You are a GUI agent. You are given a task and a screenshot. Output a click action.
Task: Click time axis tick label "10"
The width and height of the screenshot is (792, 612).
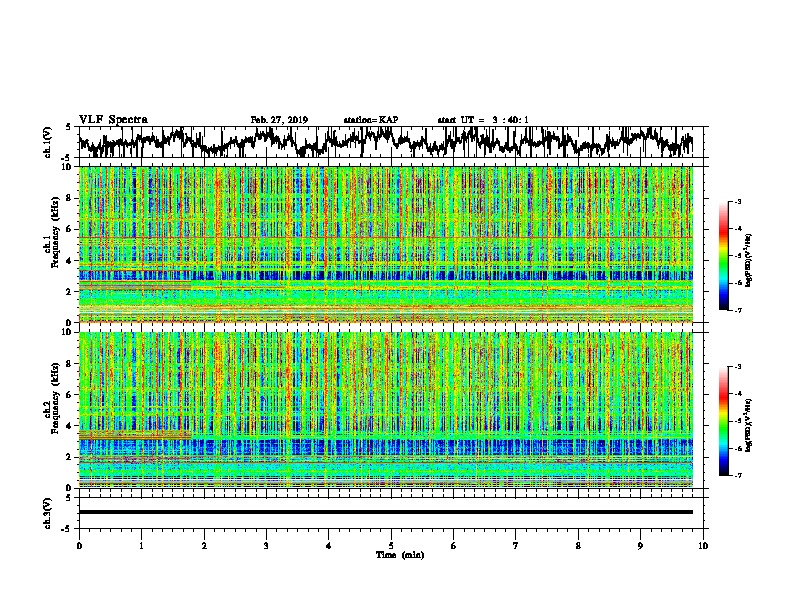point(703,546)
